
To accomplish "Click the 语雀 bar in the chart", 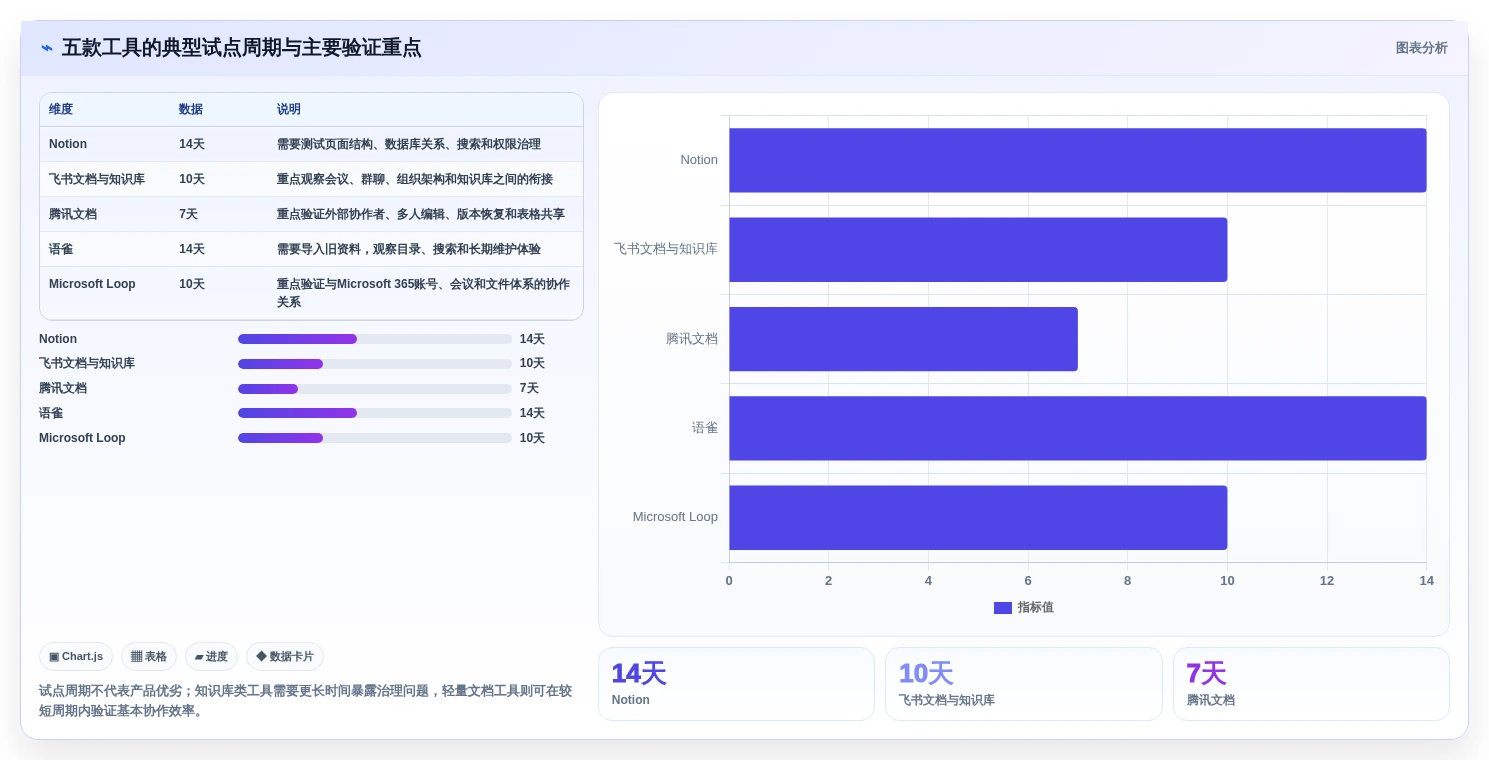I will 1077,428.
